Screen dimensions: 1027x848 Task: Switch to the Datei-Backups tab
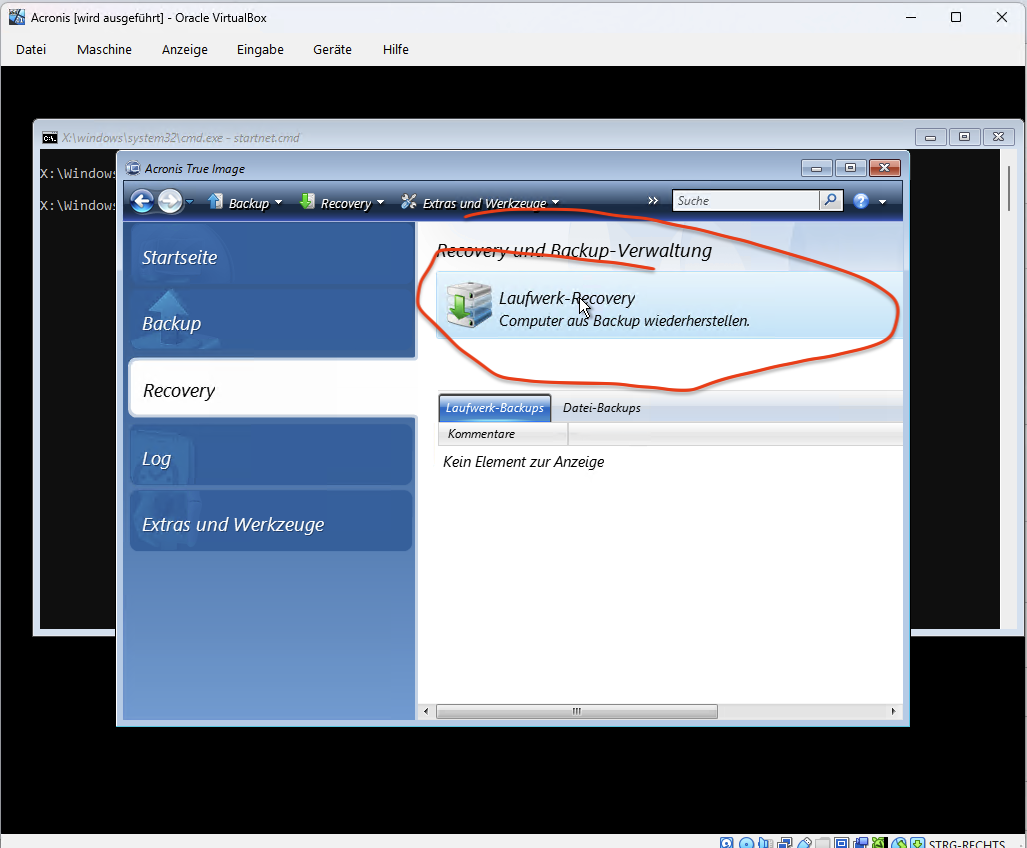(601, 407)
